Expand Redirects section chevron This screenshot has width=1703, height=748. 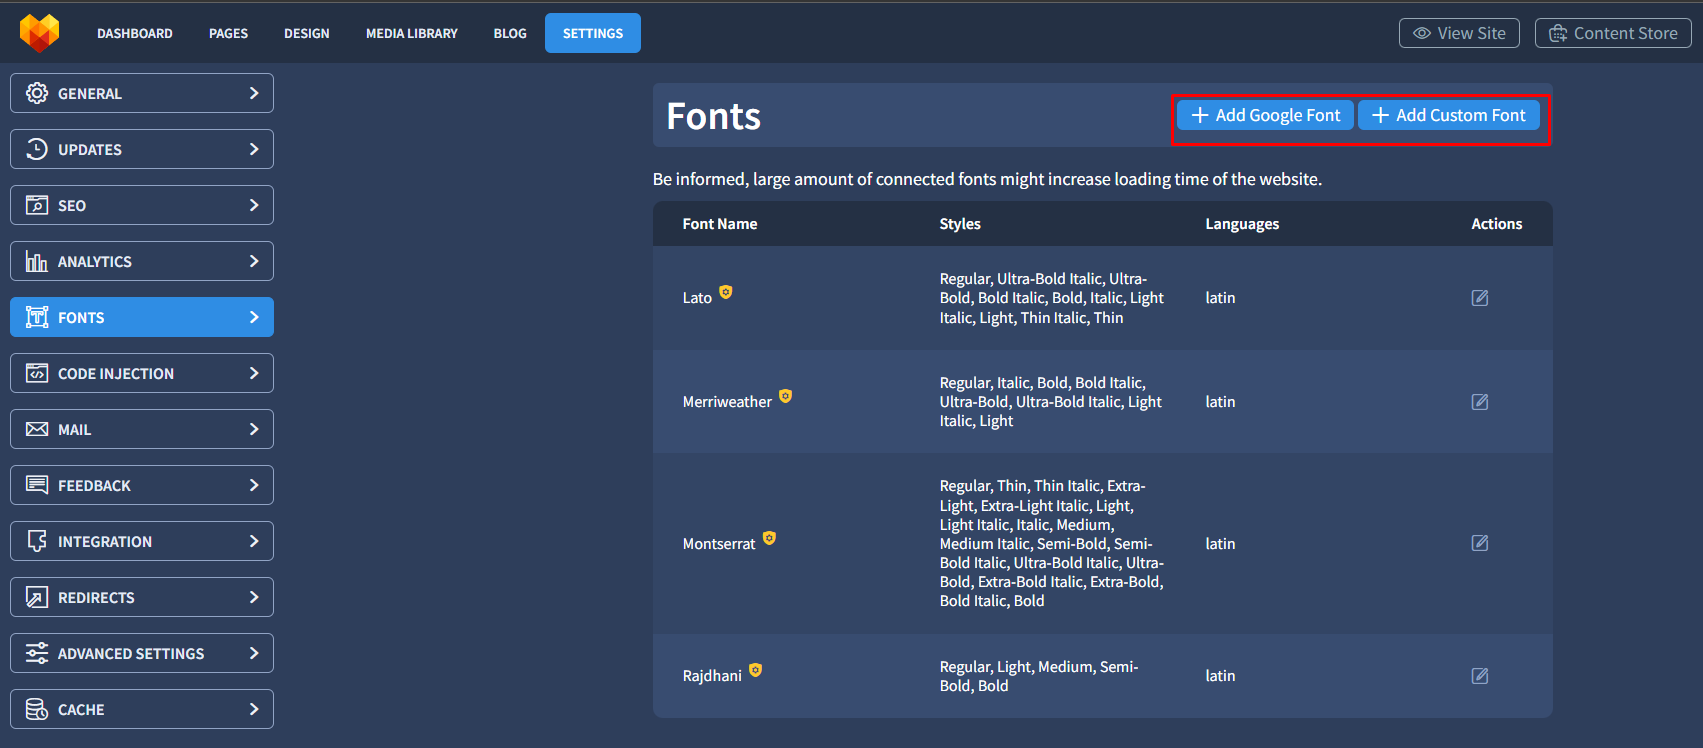coord(254,597)
